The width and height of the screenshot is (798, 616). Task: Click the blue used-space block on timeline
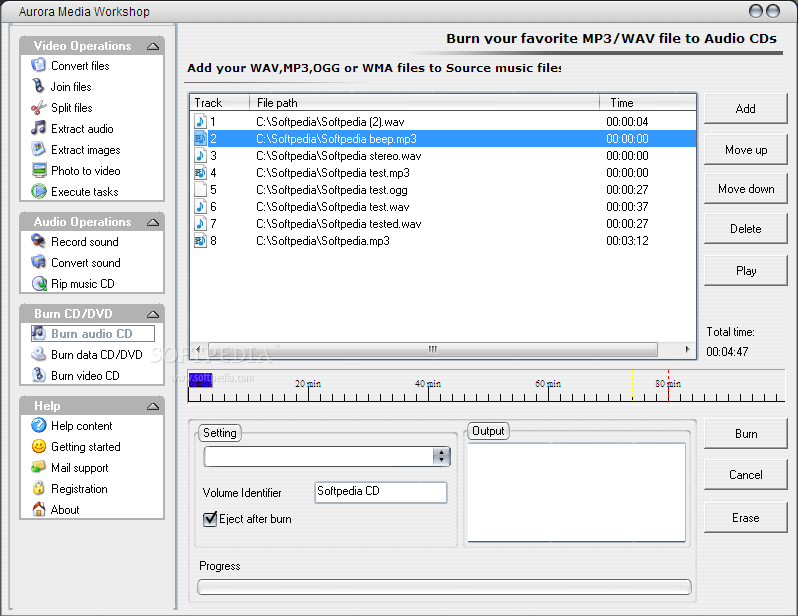click(201, 380)
